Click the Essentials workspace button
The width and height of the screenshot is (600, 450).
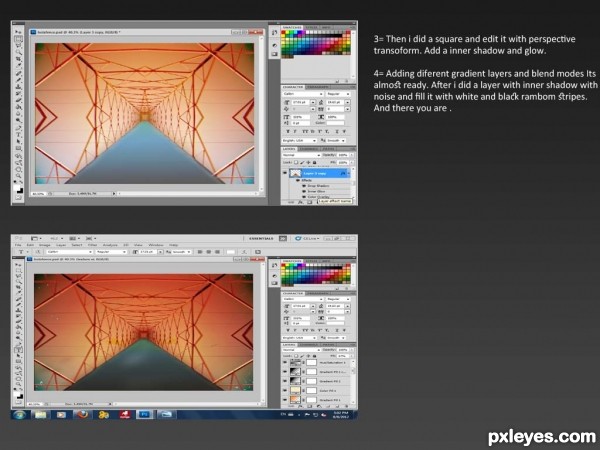tap(261, 238)
